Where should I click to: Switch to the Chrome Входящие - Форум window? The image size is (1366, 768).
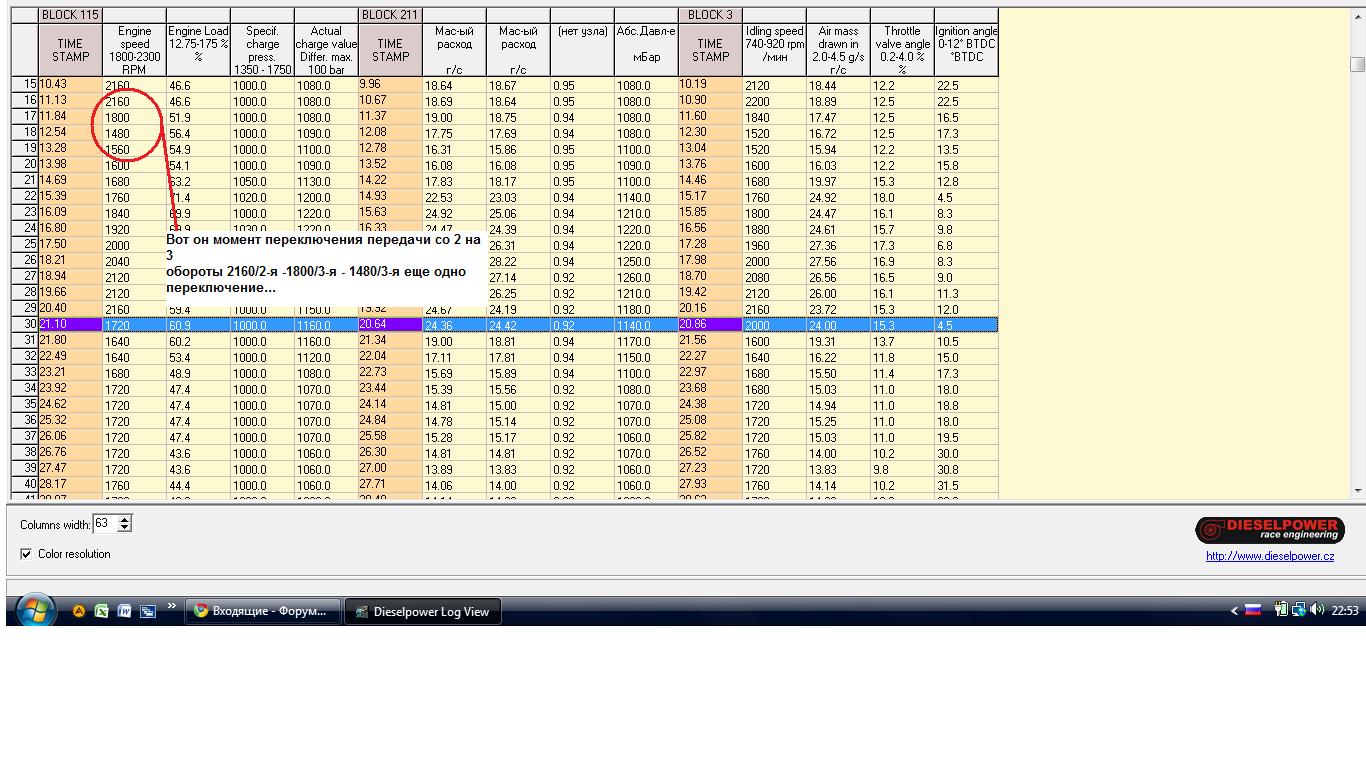coord(263,611)
